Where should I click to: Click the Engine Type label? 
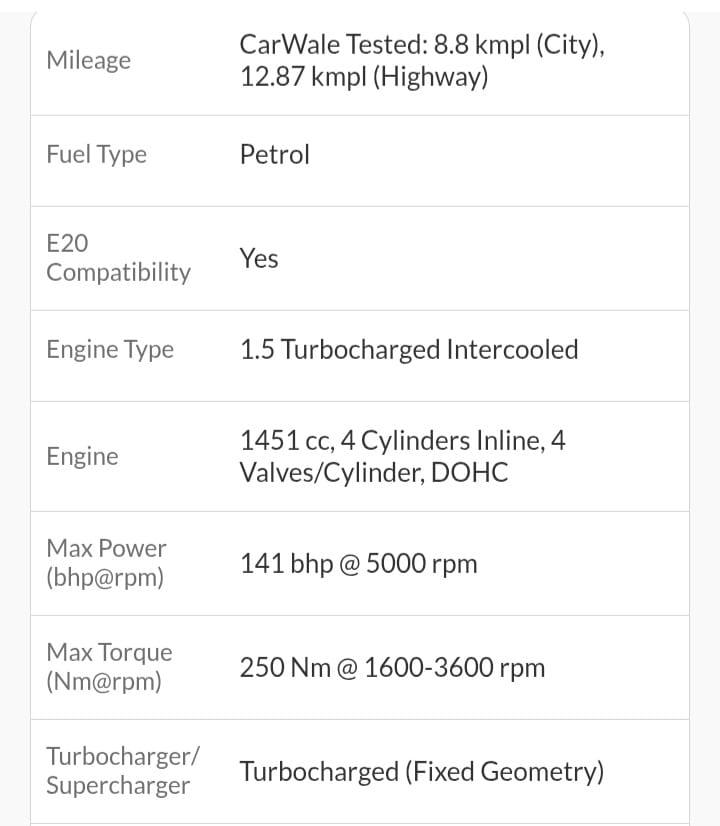pyautogui.click(x=110, y=349)
